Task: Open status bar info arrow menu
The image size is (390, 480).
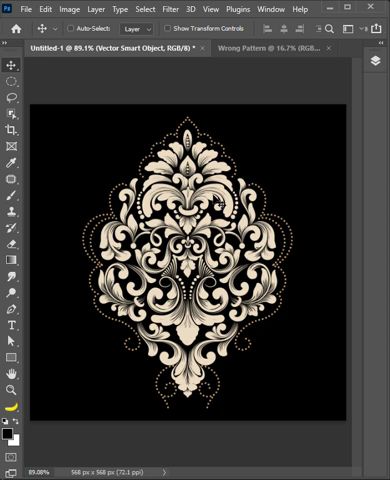Action: pos(164,472)
